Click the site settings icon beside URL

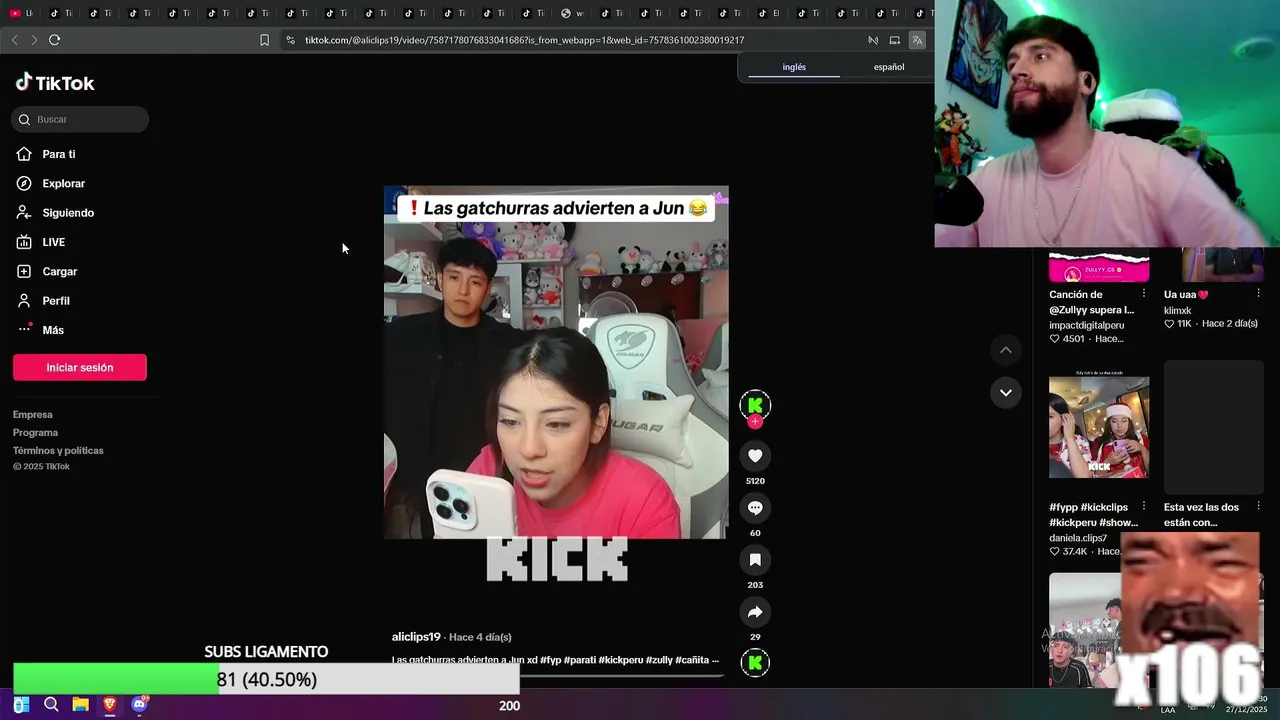pyautogui.click(x=290, y=40)
